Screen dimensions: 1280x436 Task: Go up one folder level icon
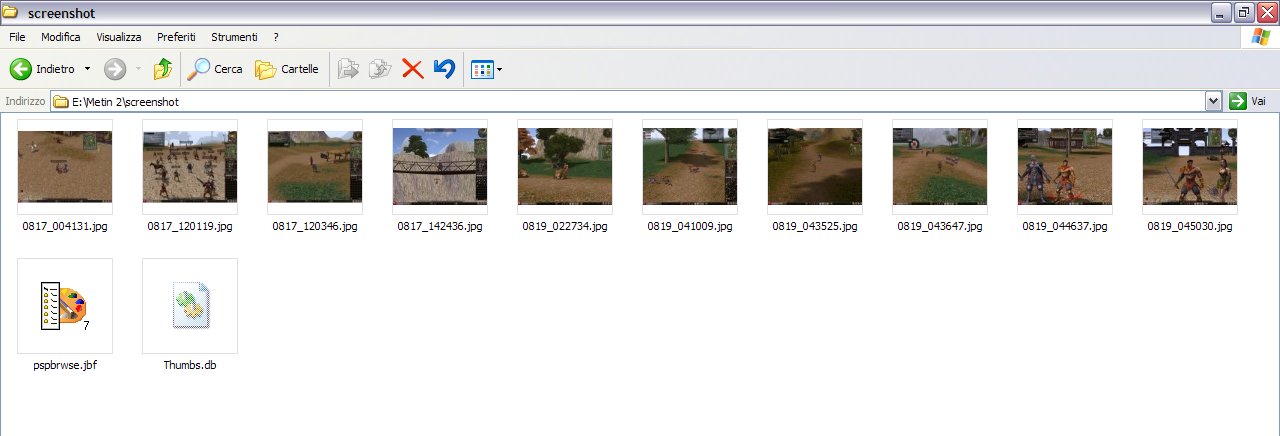click(162, 69)
